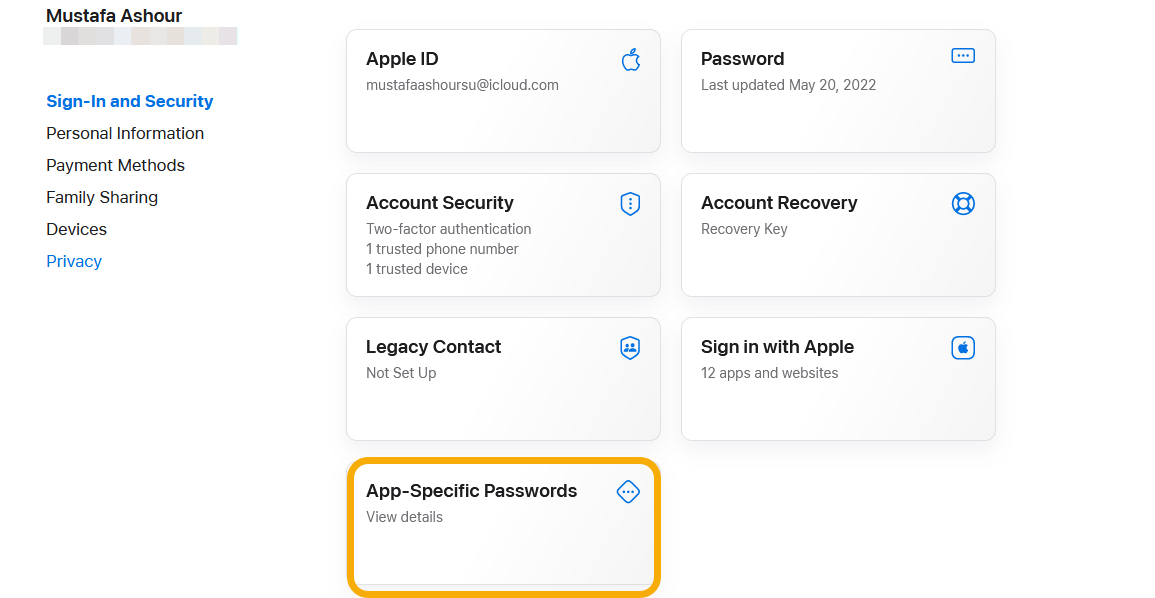
Task: Open the Password card showing last update
Action: point(838,91)
